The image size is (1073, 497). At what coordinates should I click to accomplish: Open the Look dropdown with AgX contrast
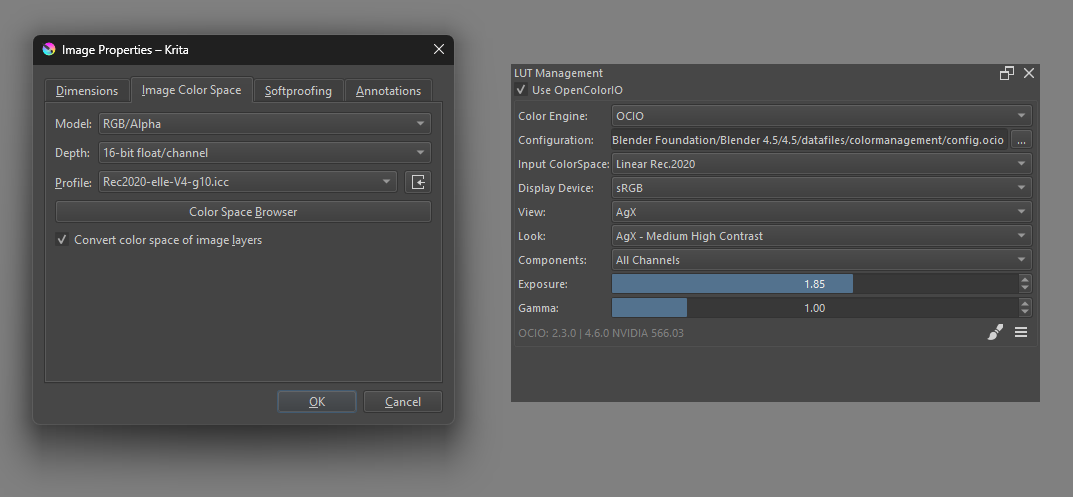(x=821, y=236)
